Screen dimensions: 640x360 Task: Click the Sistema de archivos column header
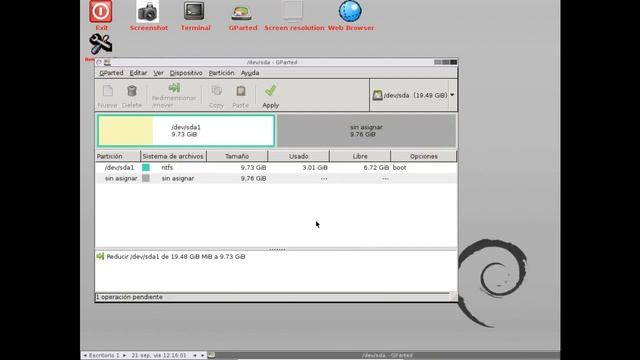click(173, 156)
